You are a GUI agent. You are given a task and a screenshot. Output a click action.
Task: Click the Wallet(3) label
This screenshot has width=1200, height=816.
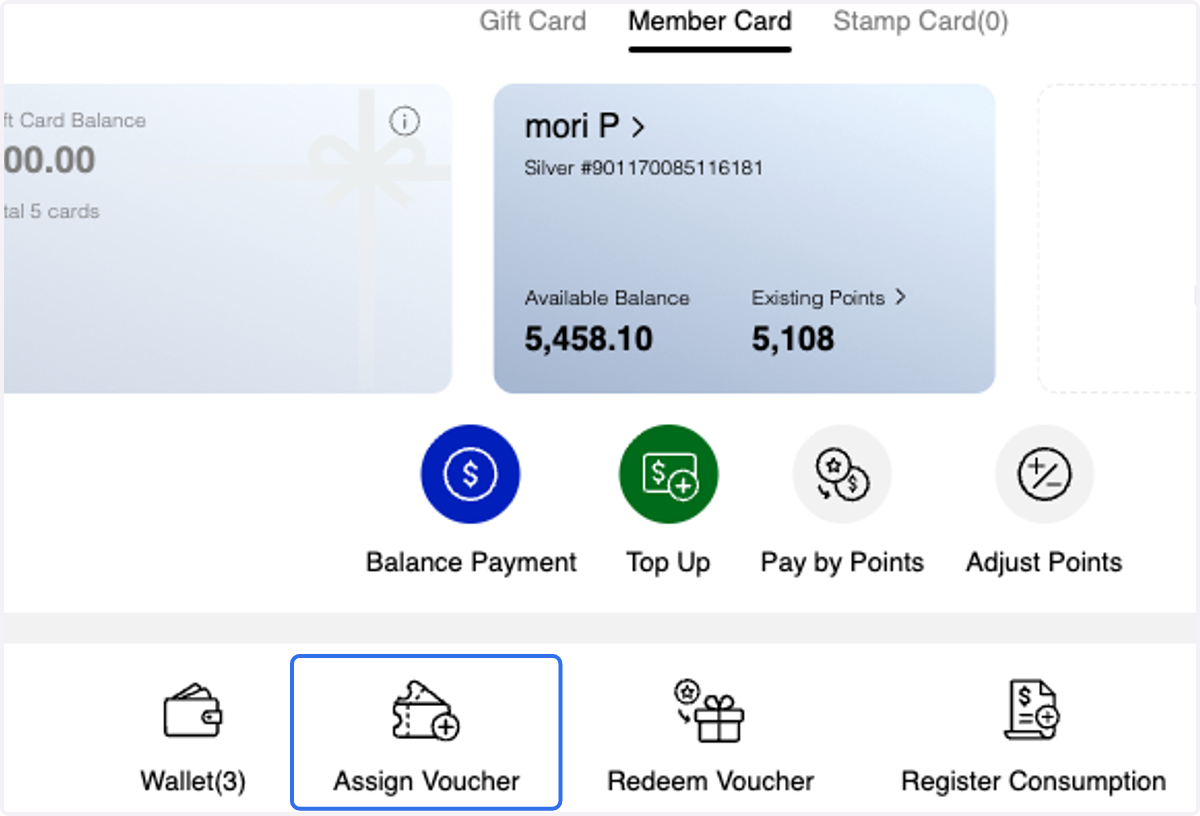click(193, 781)
